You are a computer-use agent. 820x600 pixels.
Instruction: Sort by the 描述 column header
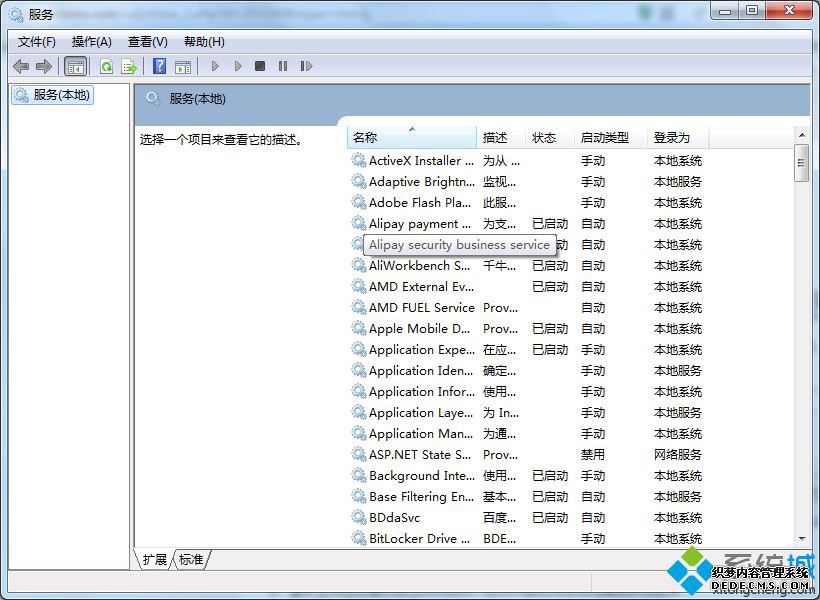500,138
